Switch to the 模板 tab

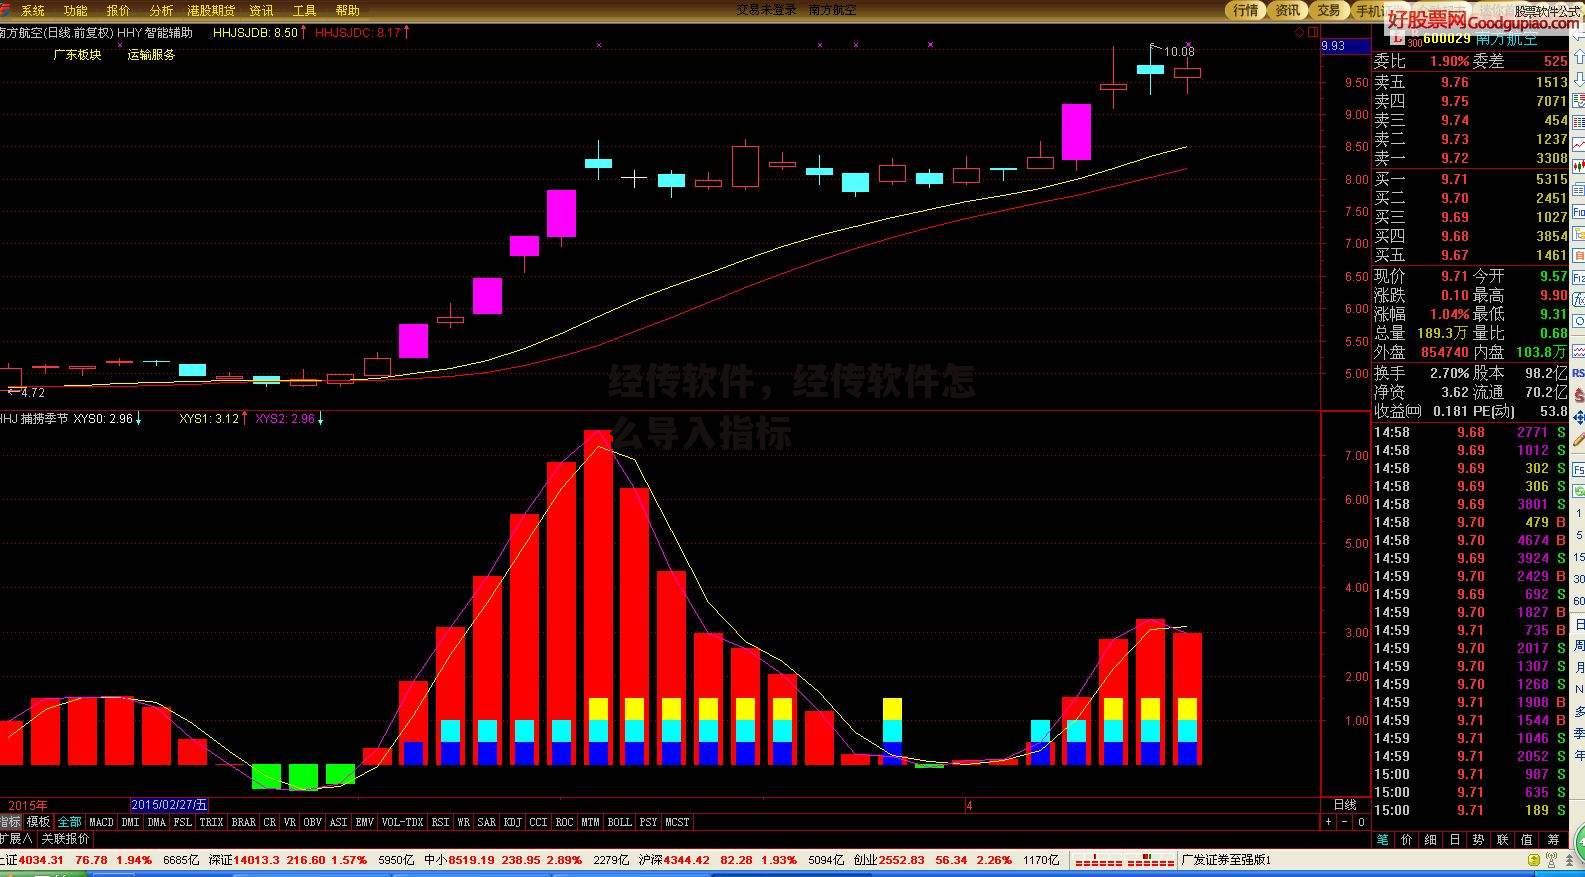pos(38,822)
